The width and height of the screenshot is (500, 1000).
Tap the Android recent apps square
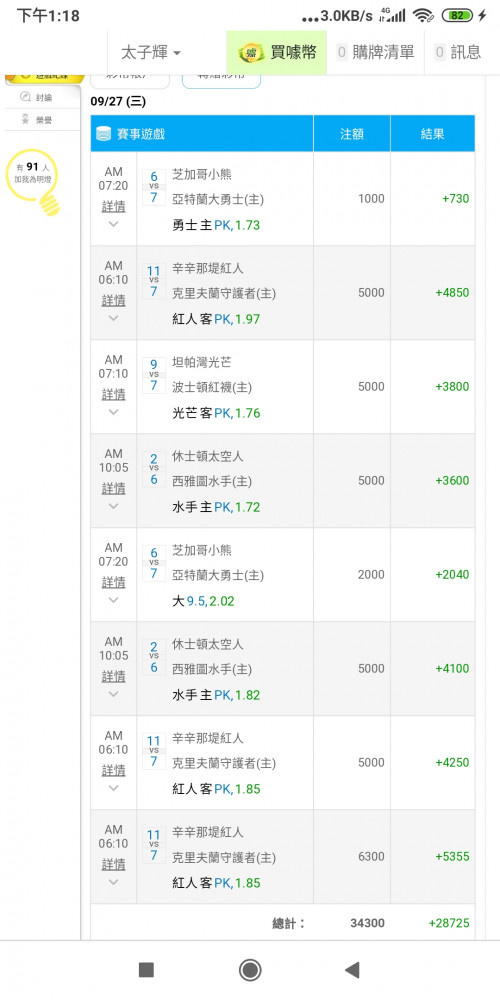click(146, 970)
